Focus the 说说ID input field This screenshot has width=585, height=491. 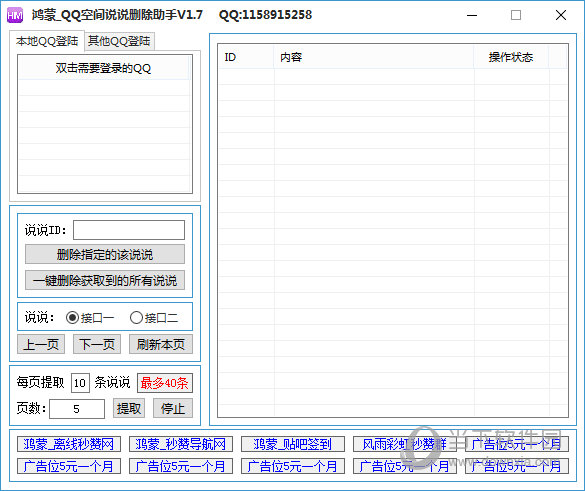coord(129,230)
